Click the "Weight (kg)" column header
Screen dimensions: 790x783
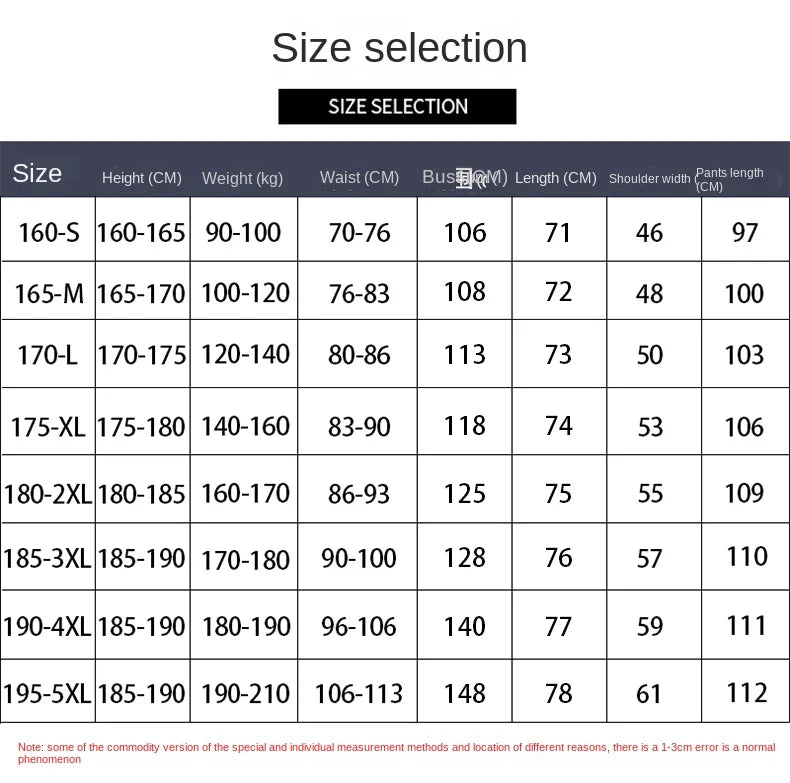[242, 178]
